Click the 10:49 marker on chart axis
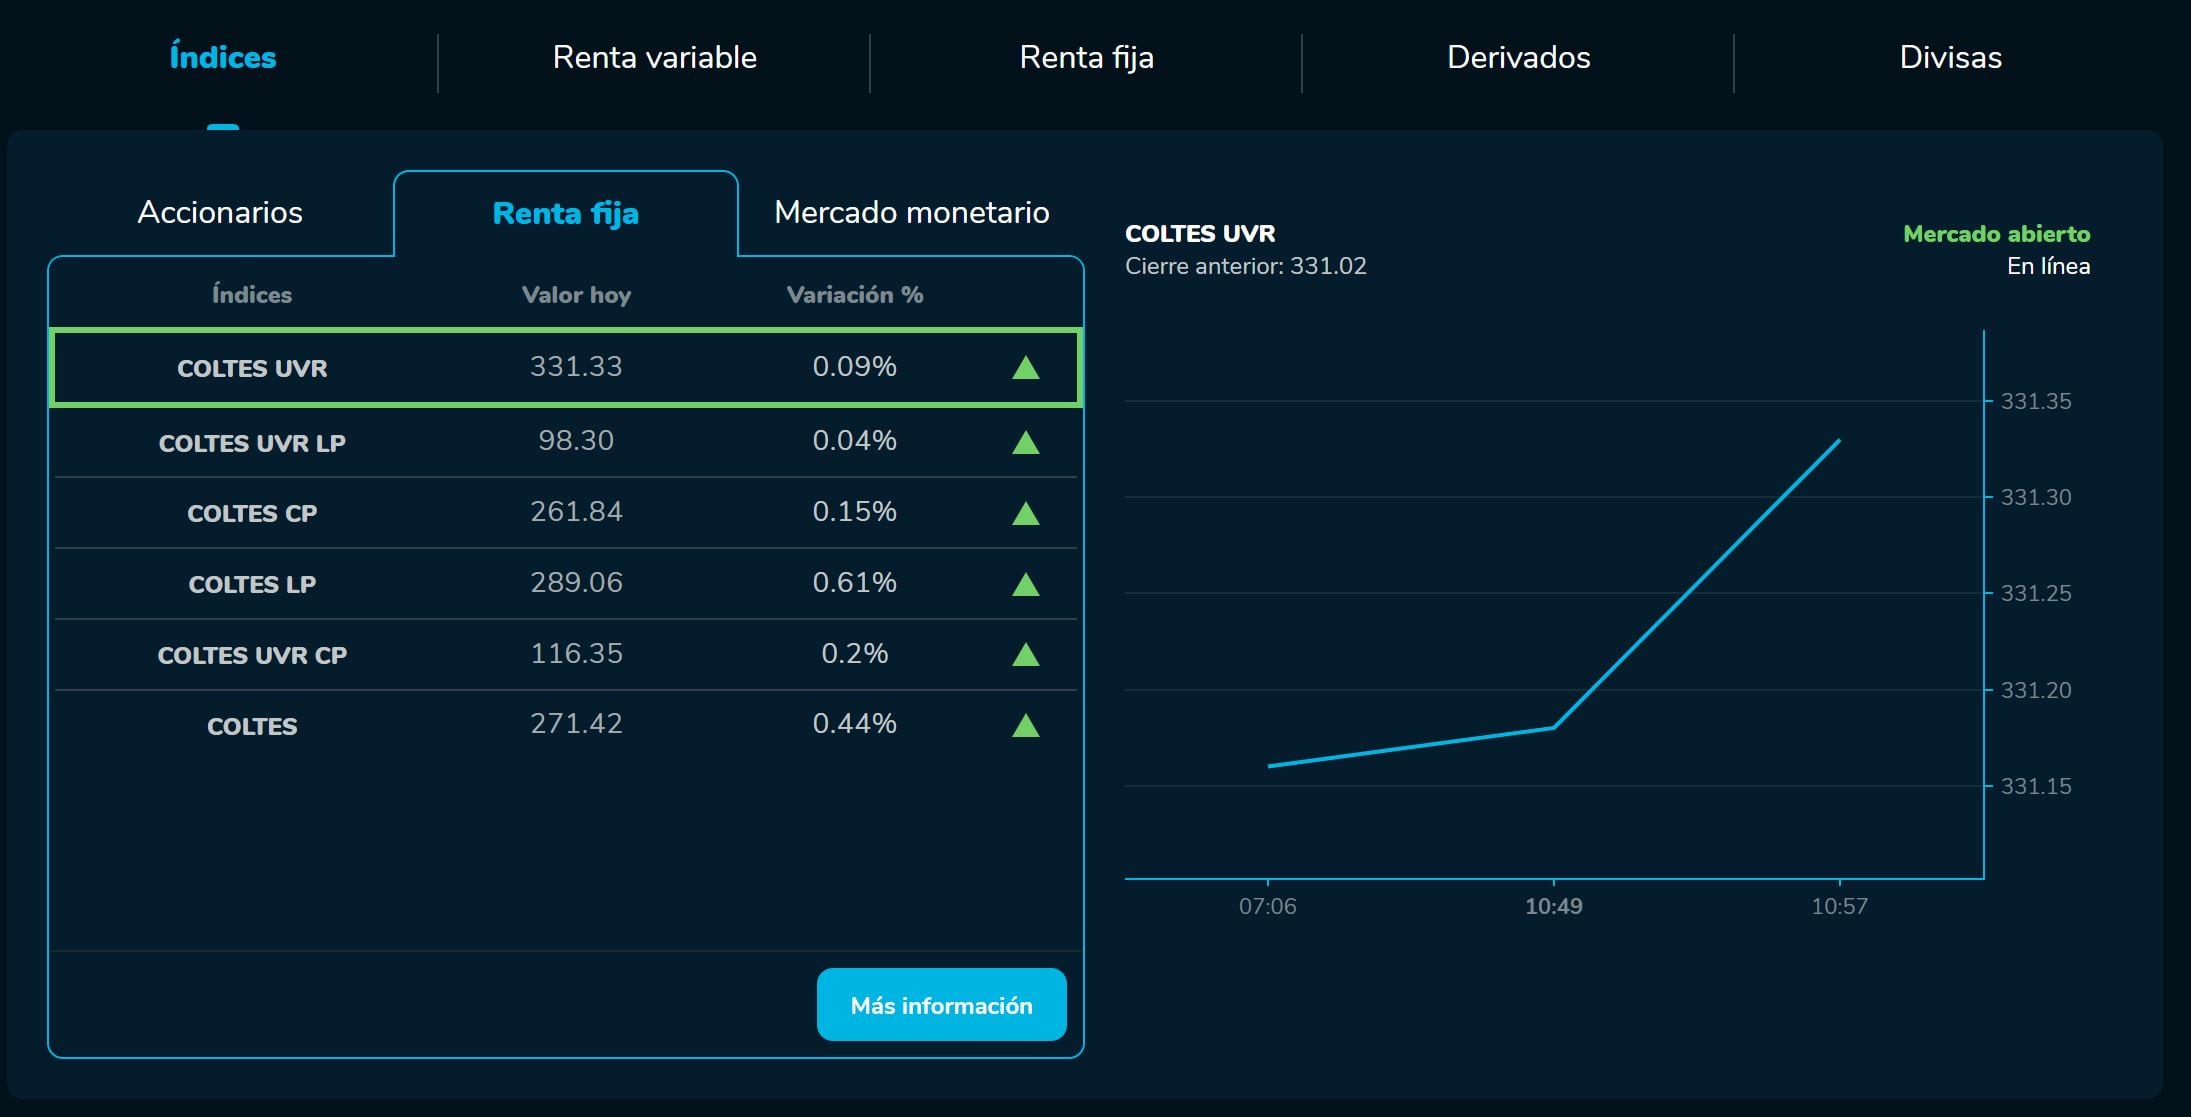 tap(1553, 906)
